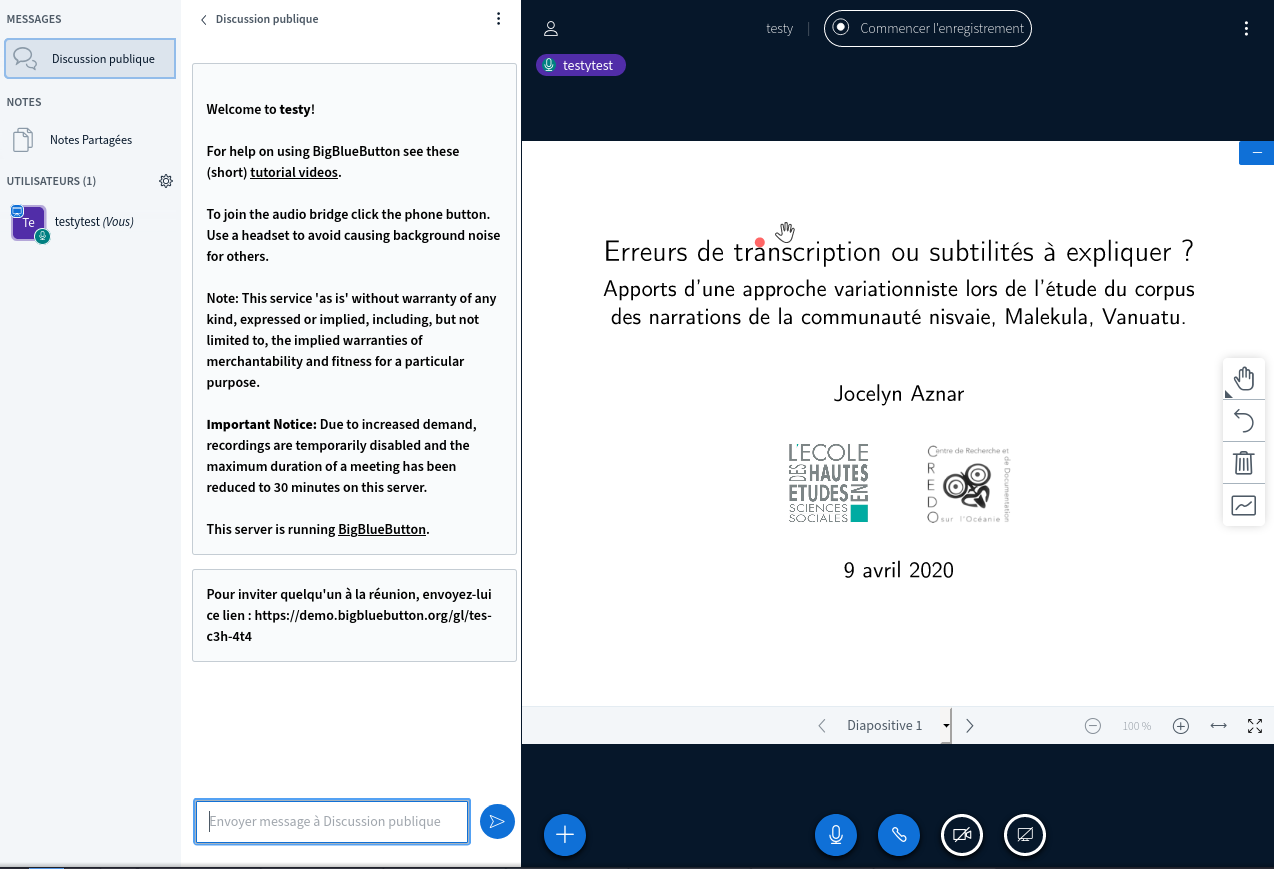Viewport: 1274px width, 869px height.
Task: Open Notes Partagées
Action: 90,140
